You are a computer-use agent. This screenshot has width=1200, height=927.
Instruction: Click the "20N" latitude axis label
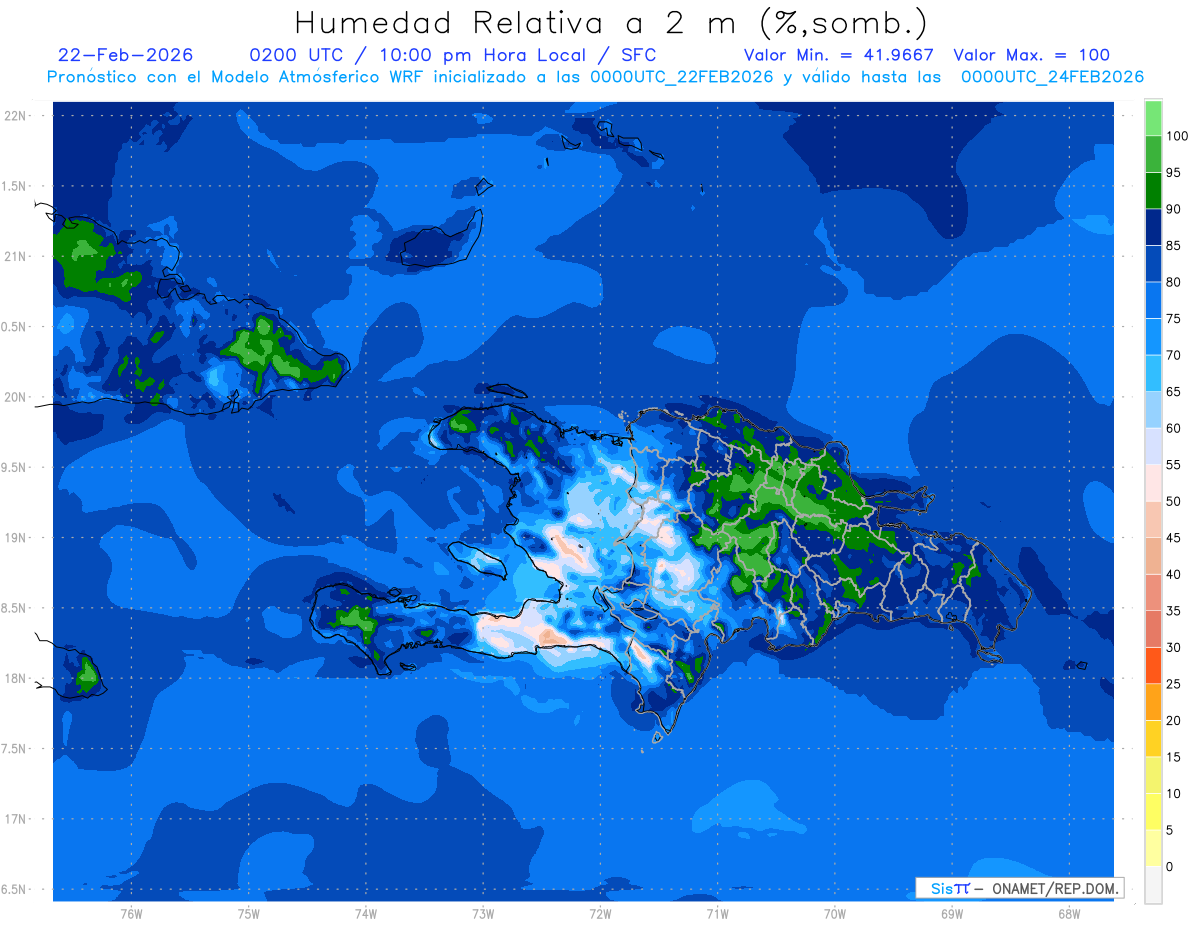[x=14, y=397]
